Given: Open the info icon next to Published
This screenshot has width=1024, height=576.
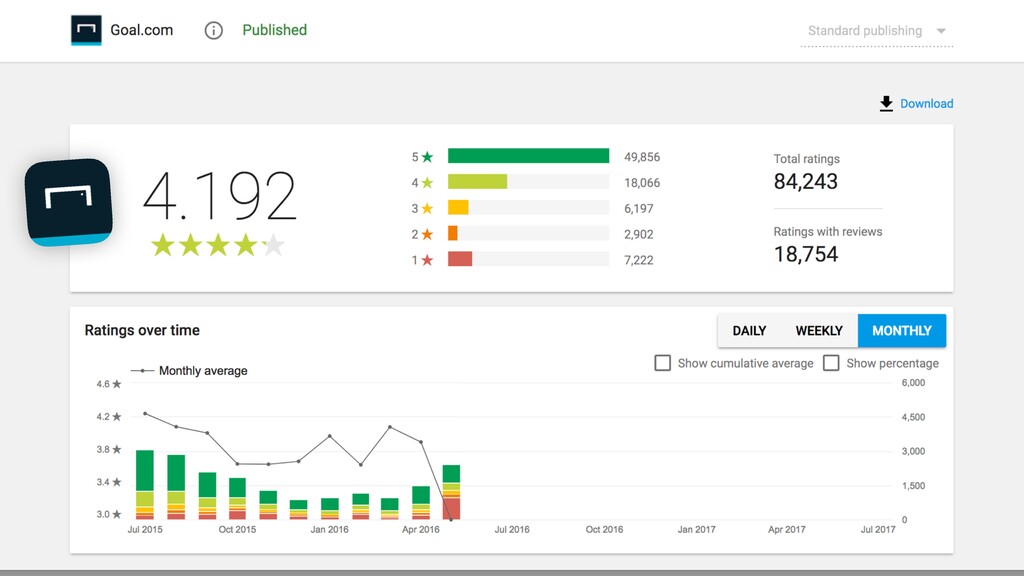Looking at the screenshot, I should pos(214,31).
